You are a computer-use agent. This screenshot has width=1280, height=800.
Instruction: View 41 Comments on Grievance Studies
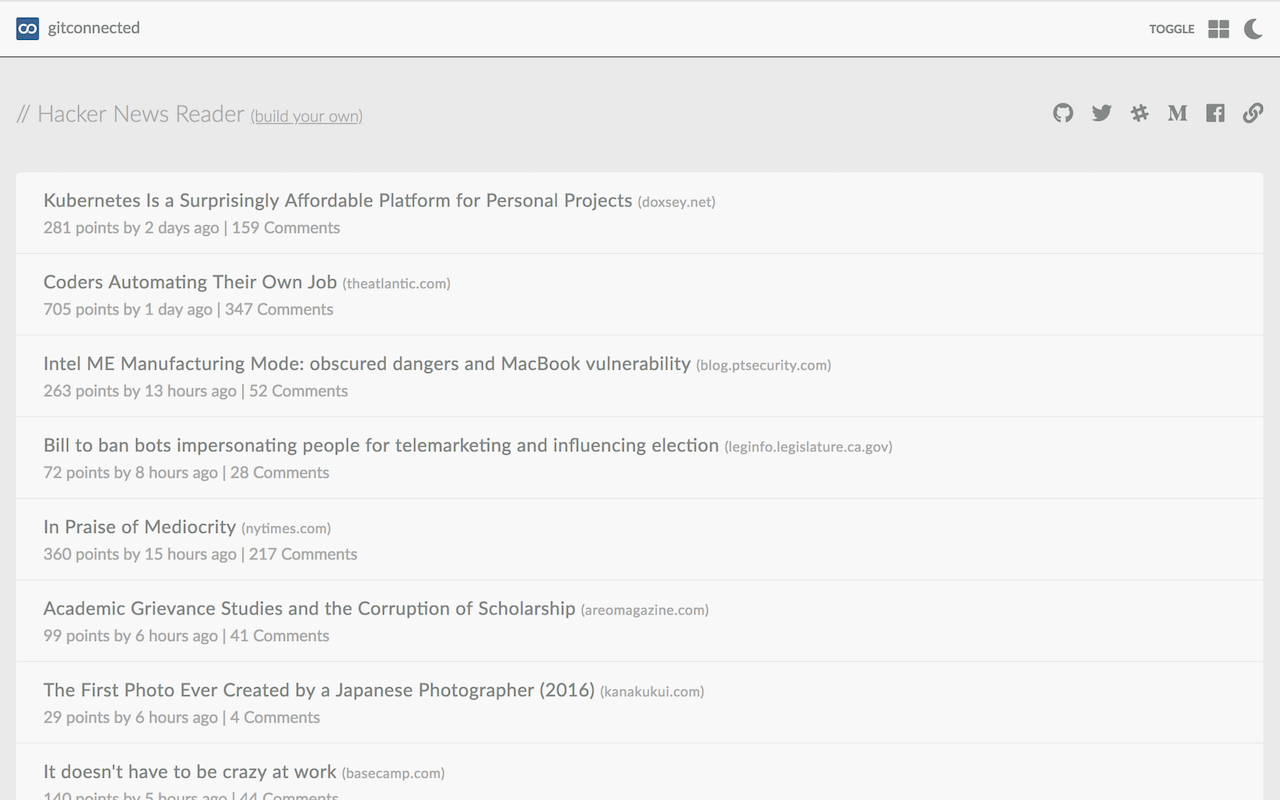pyautogui.click(x=280, y=636)
